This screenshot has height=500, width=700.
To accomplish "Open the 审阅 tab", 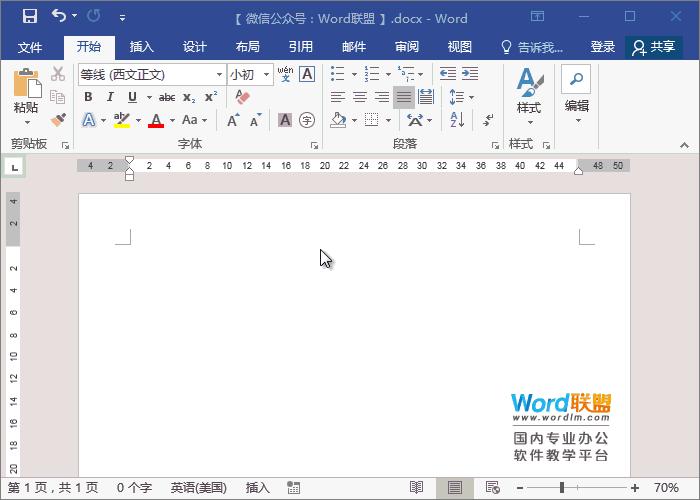I will pyautogui.click(x=407, y=47).
